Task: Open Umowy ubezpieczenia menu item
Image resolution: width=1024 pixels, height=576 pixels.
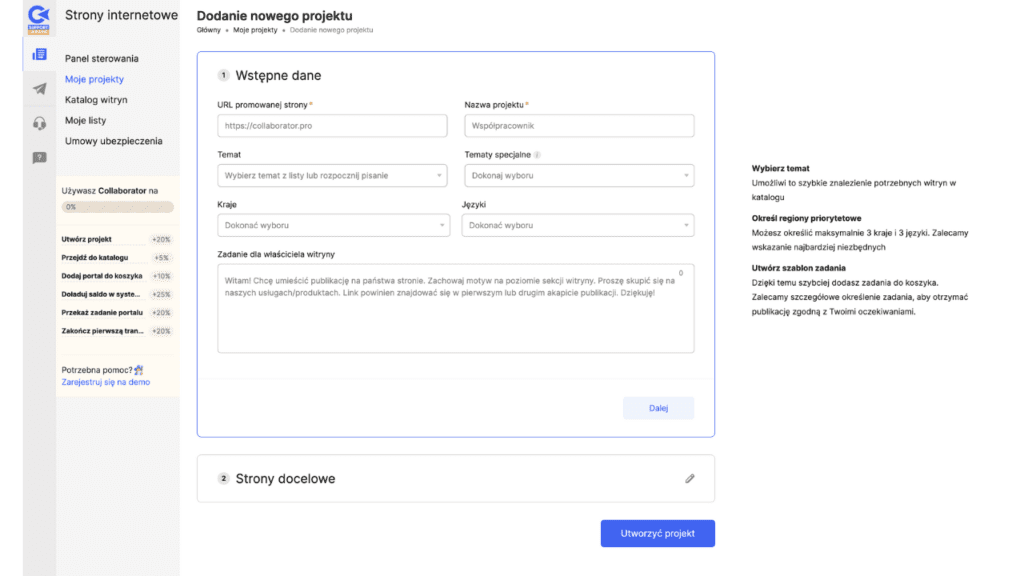Action: 114,141
